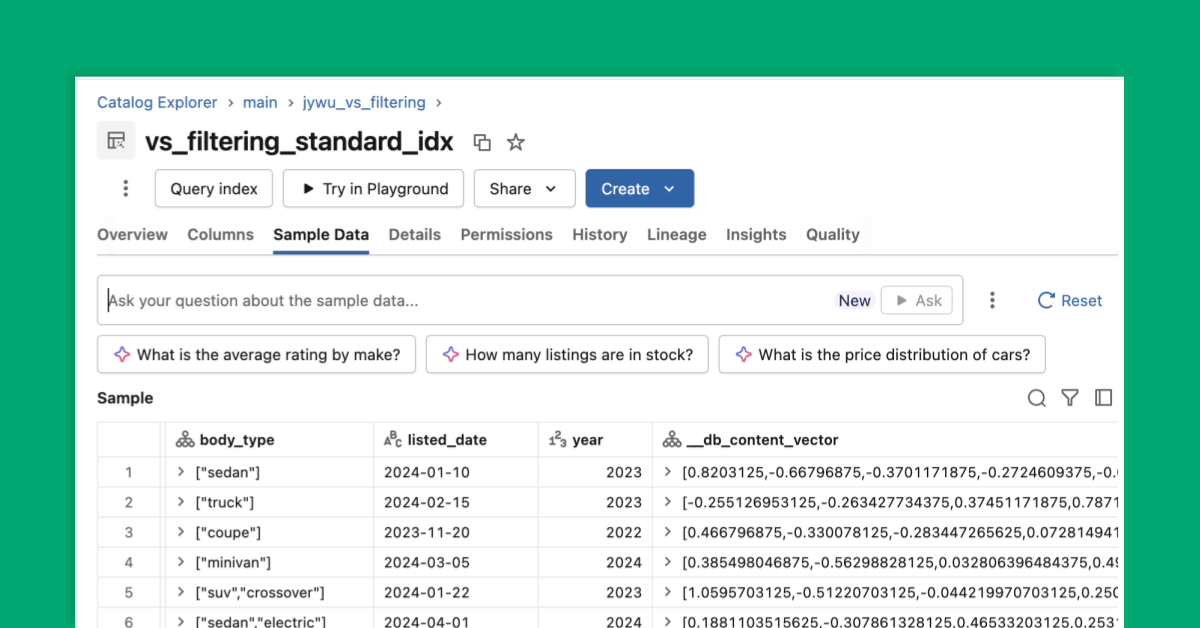
Task: Open the filter icon above the sample table
Action: pos(1069,397)
